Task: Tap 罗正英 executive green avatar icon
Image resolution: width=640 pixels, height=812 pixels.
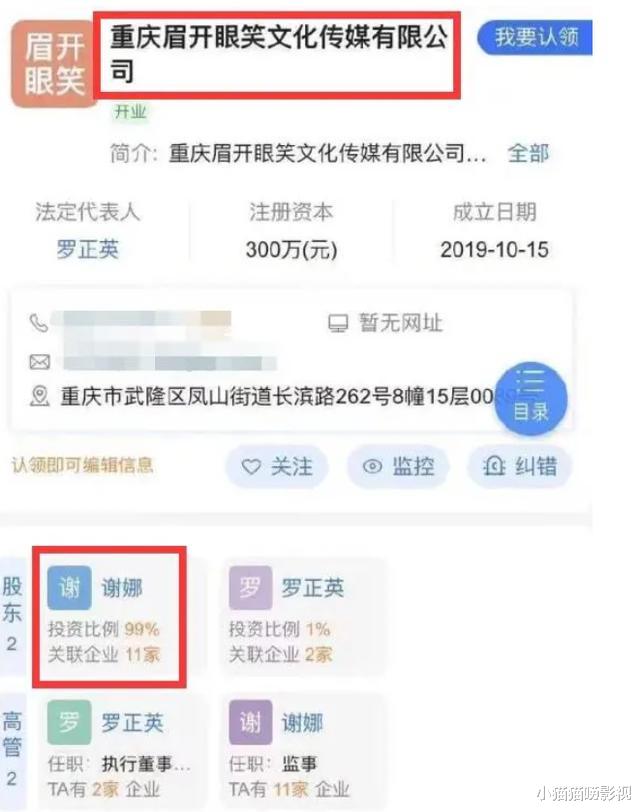Action: point(69,722)
